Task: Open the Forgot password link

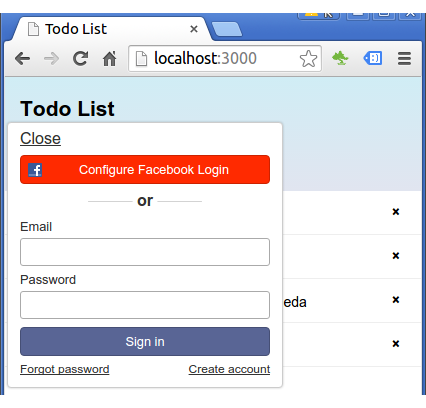Action: 65,369
